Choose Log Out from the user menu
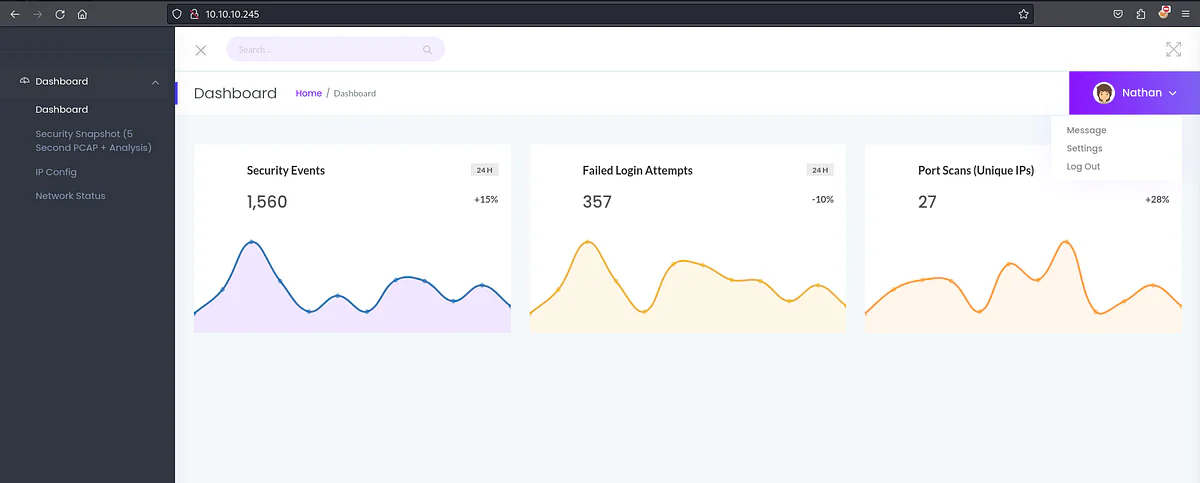1200x483 pixels. pyautogui.click(x=1083, y=166)
